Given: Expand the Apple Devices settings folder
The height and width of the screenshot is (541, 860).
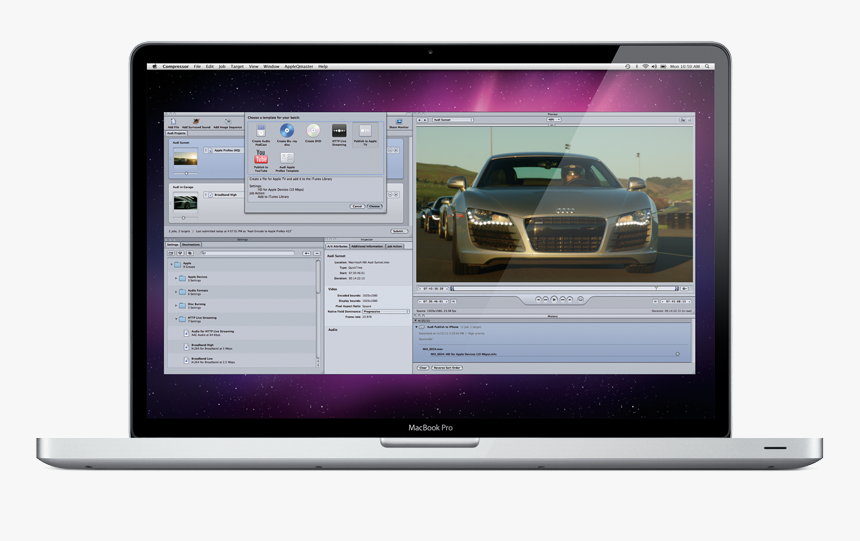Looking at the screenshot, I should coord(177,278).
